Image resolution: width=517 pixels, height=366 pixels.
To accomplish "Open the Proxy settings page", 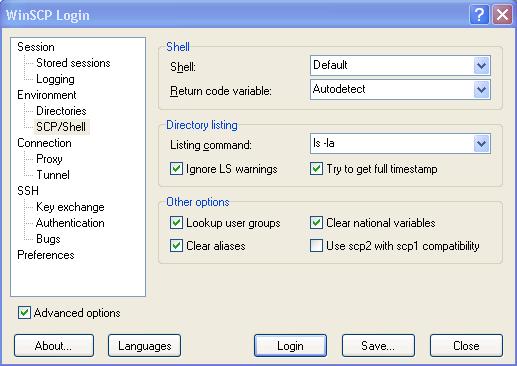I will point(49,159).
